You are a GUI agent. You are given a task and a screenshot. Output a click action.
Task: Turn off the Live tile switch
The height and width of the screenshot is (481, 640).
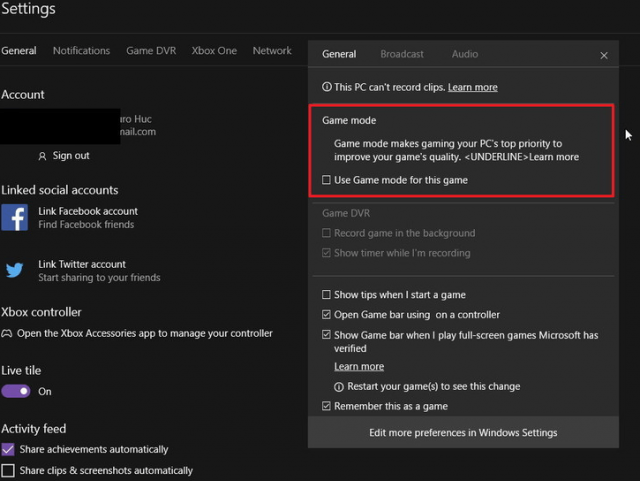(x=16, y=391)
